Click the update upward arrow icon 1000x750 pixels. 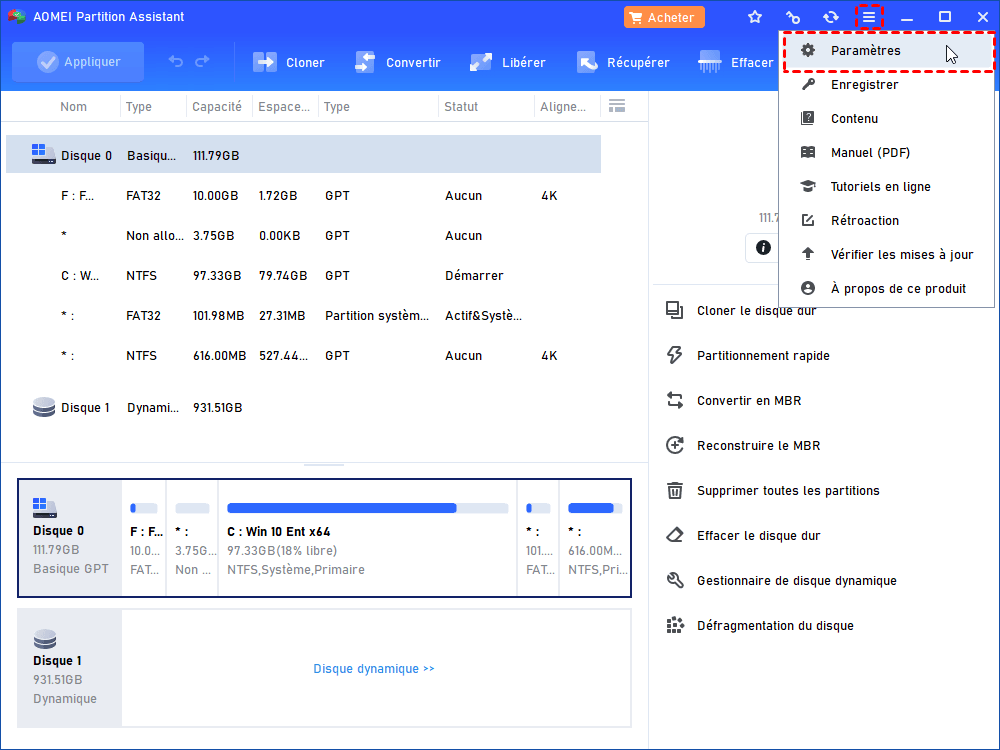(x=807, y=254)
